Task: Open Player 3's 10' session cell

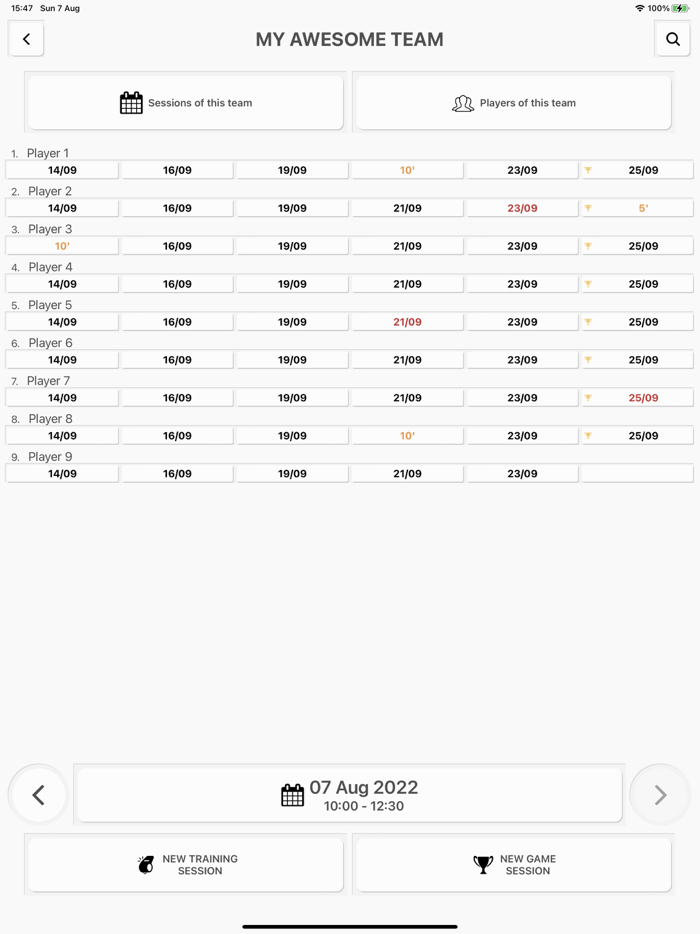Action: [61, 245]
